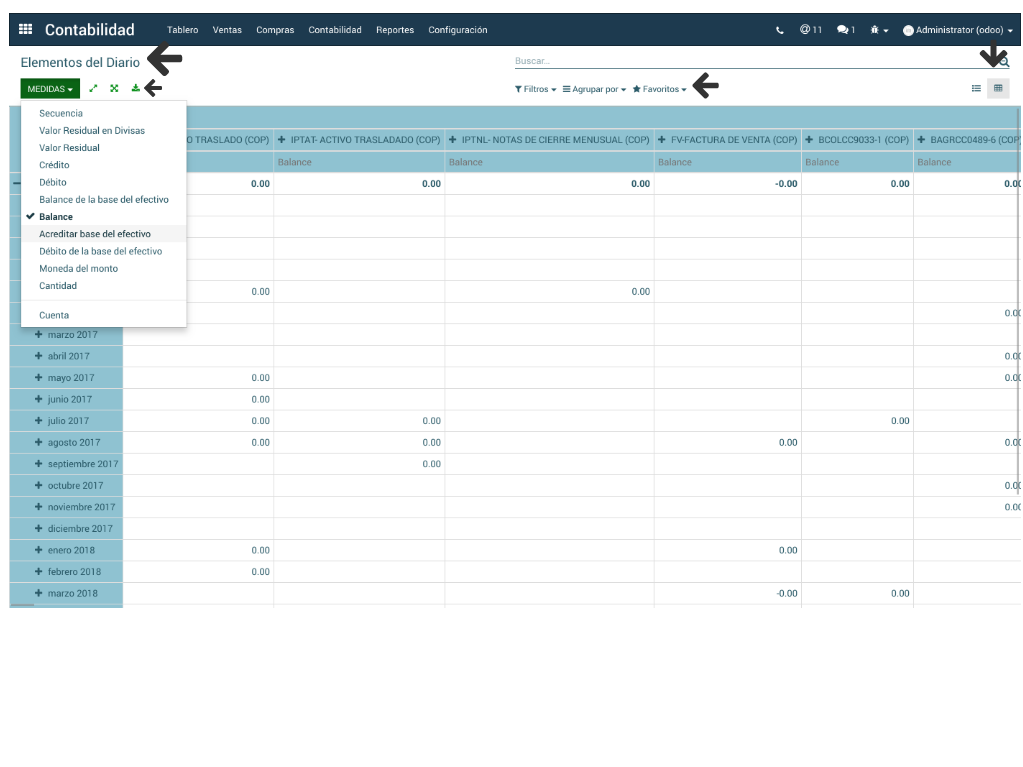This screenshot has width=1023, height=767.
Task: Switch to list view
Action: 976,89
